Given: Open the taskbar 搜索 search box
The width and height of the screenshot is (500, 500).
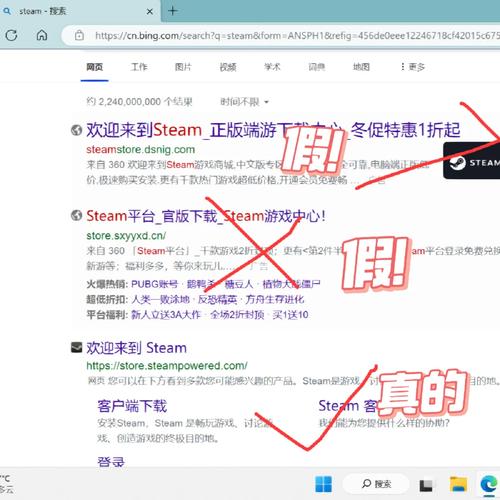Looking at the screenshot, I should click(376, 484).
